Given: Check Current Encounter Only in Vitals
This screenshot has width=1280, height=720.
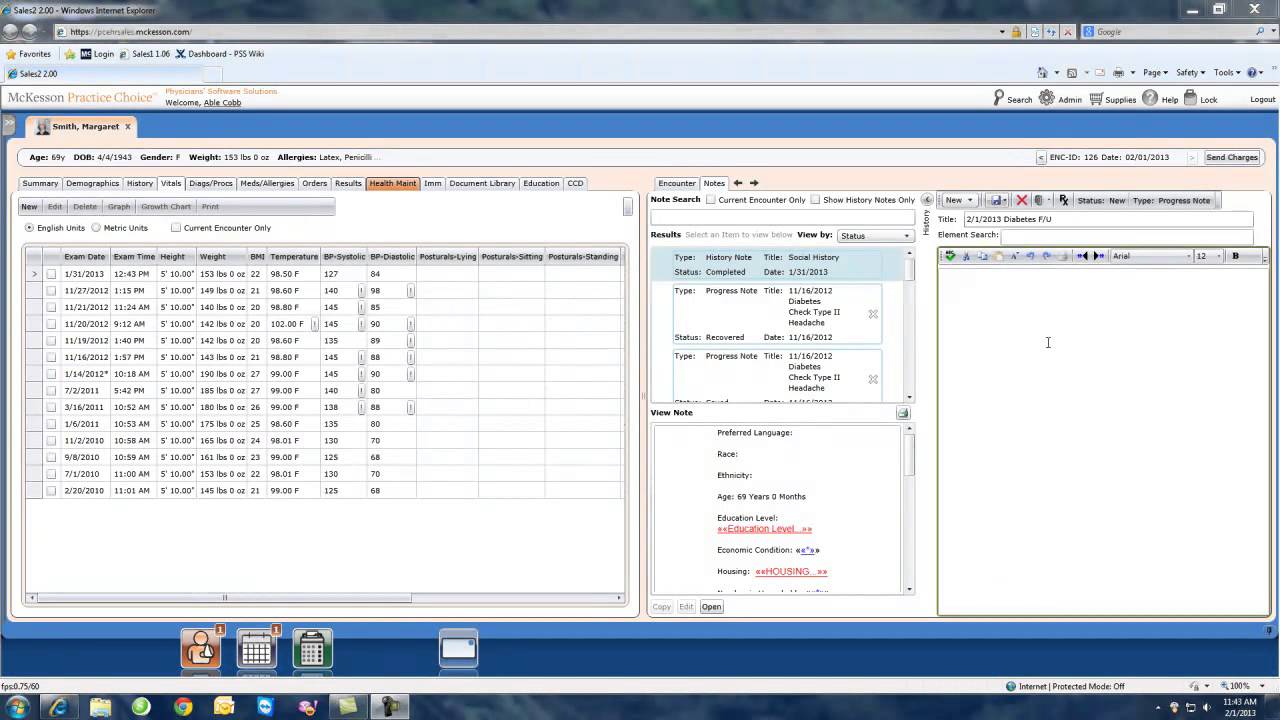Looking at the screenshot, I should point(176,228).
